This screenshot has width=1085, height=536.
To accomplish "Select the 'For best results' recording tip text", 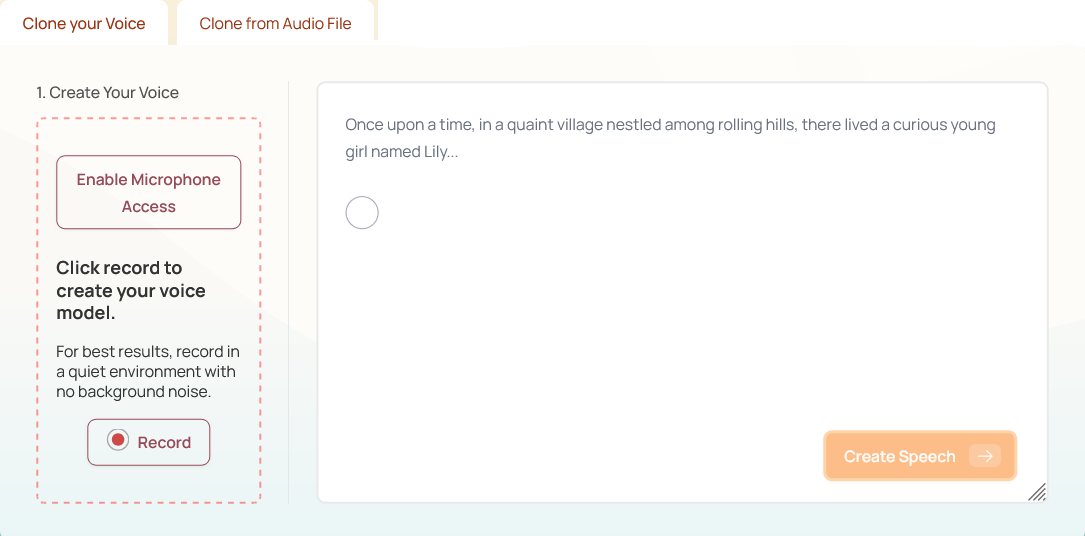I will pos(146,372).
